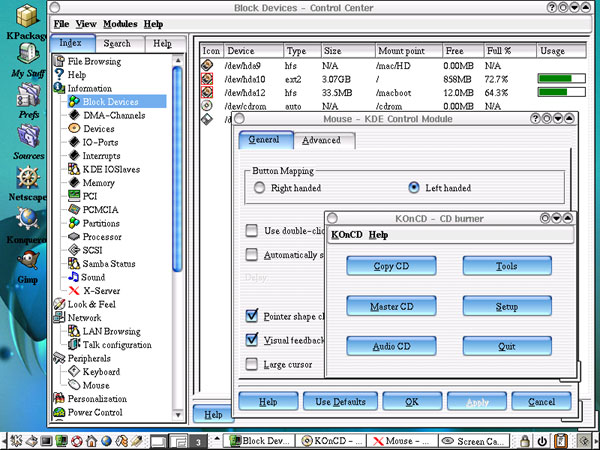Click the red X-Server icon
600x450 pixels.
pyautogui.click(x=74, y=291)
